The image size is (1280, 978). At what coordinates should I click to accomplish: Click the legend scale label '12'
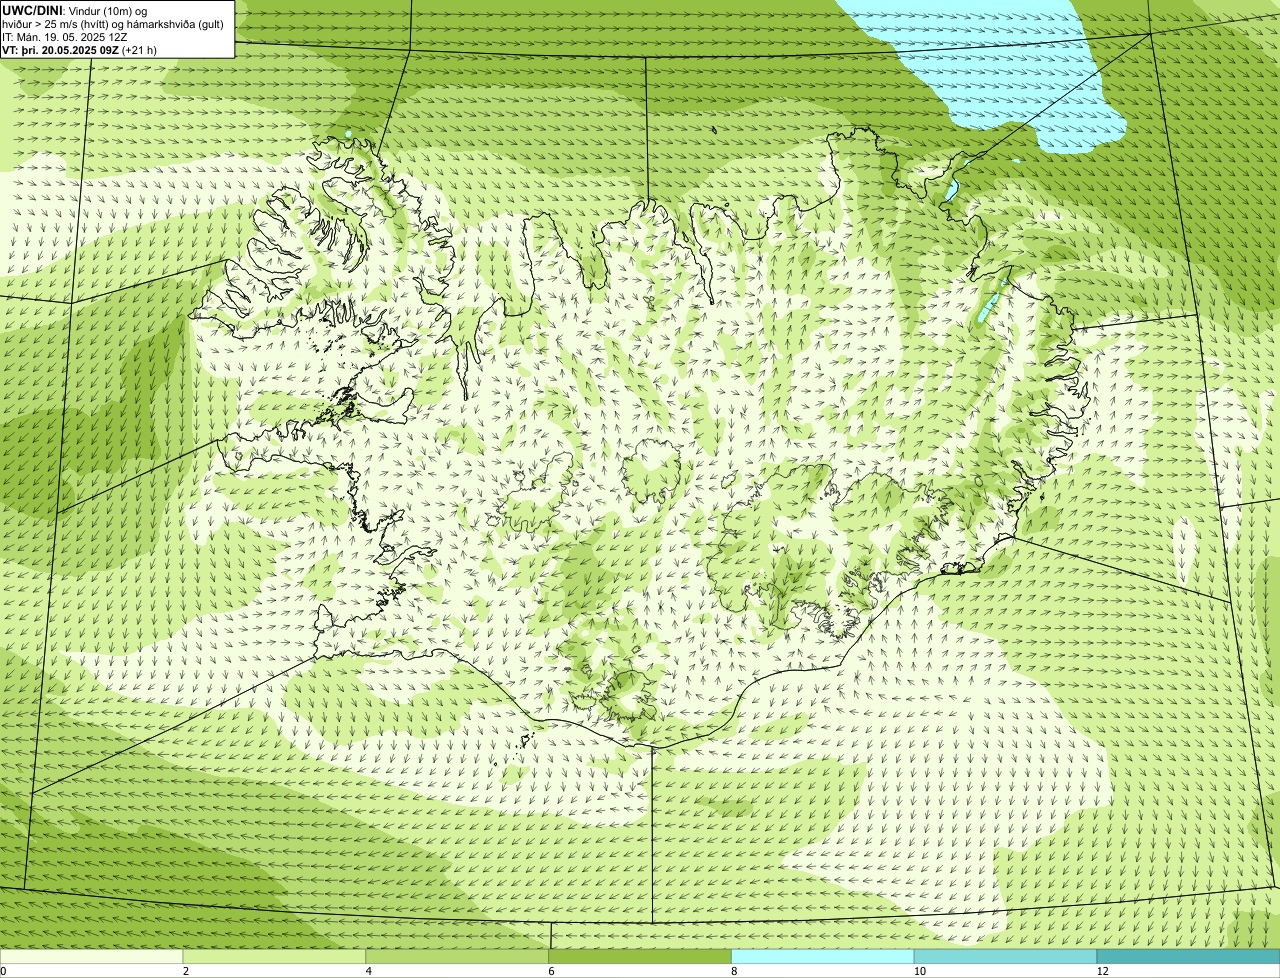(1102, 971)
